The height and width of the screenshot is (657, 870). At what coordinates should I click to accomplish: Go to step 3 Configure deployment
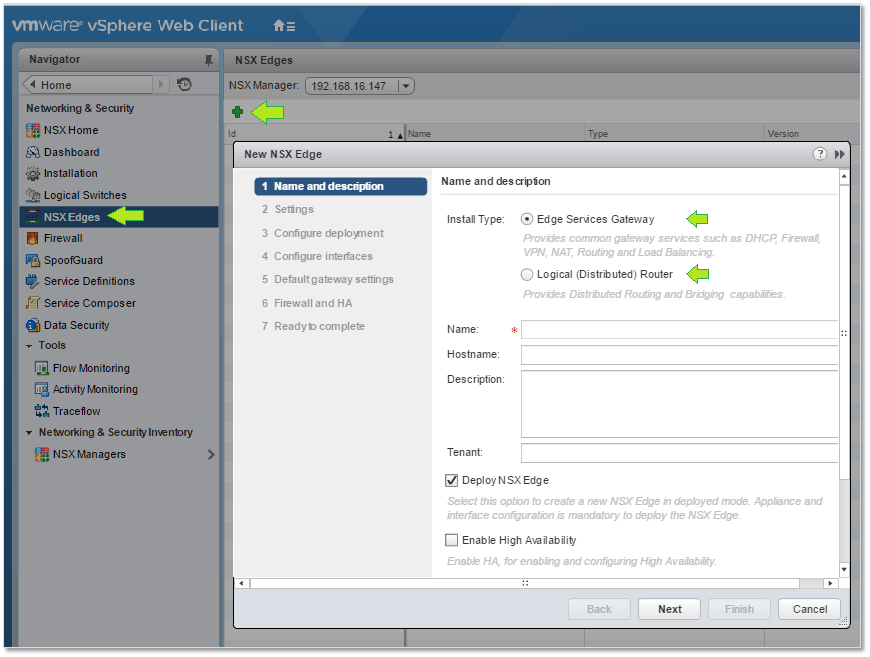[x=322, y=234]
